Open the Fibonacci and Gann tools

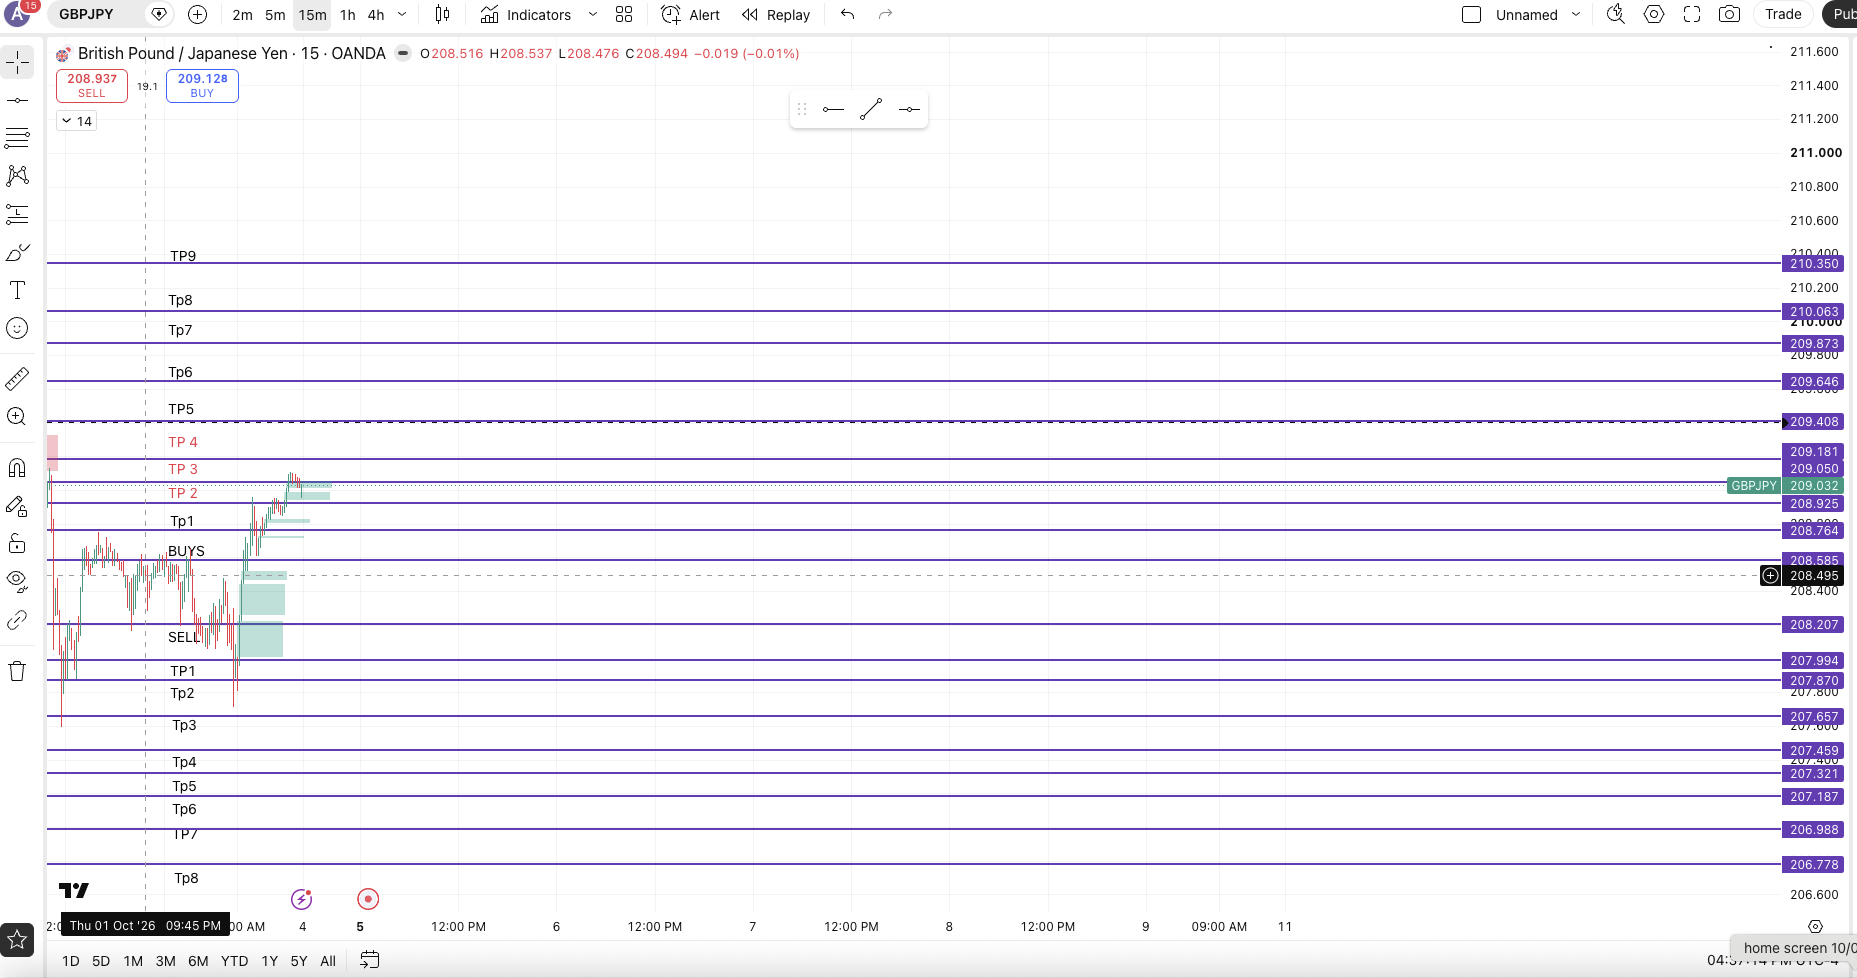tap(17, 138)
